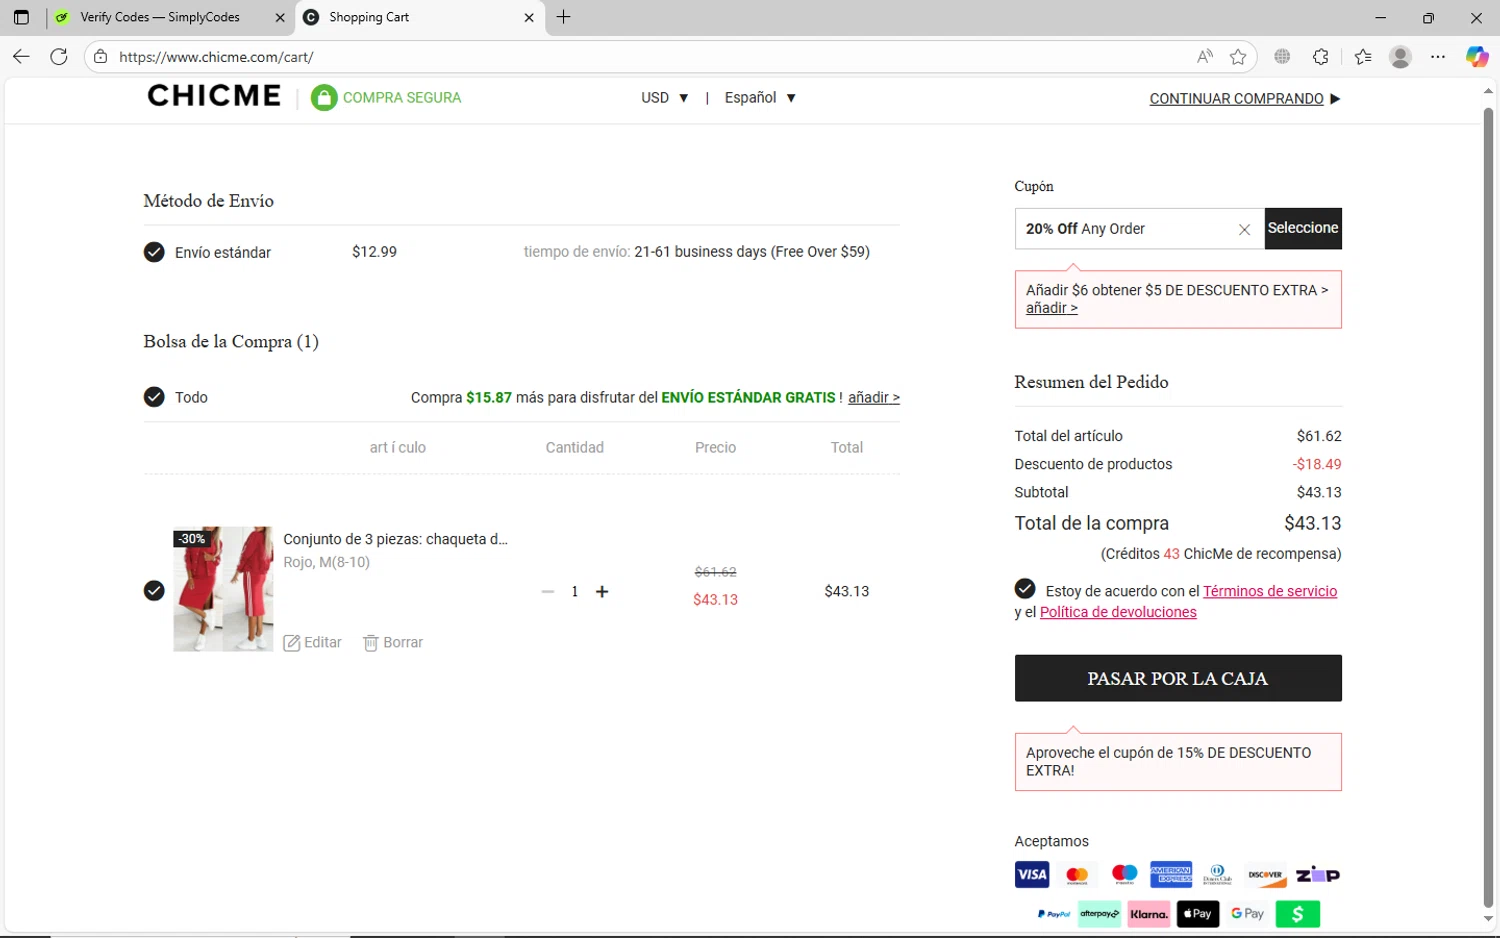Click the Discover payment icon

tap(1265, 875)
